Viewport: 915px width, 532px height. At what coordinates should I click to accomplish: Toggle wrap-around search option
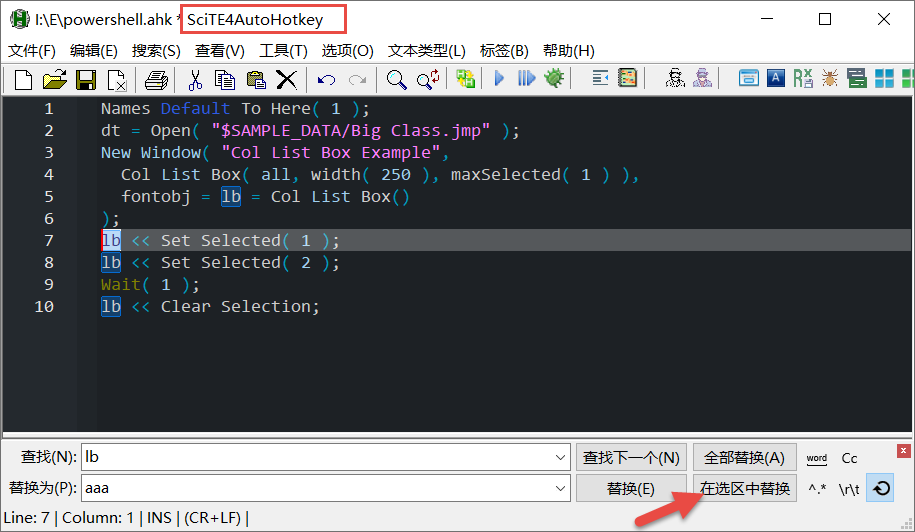(881, 488)
